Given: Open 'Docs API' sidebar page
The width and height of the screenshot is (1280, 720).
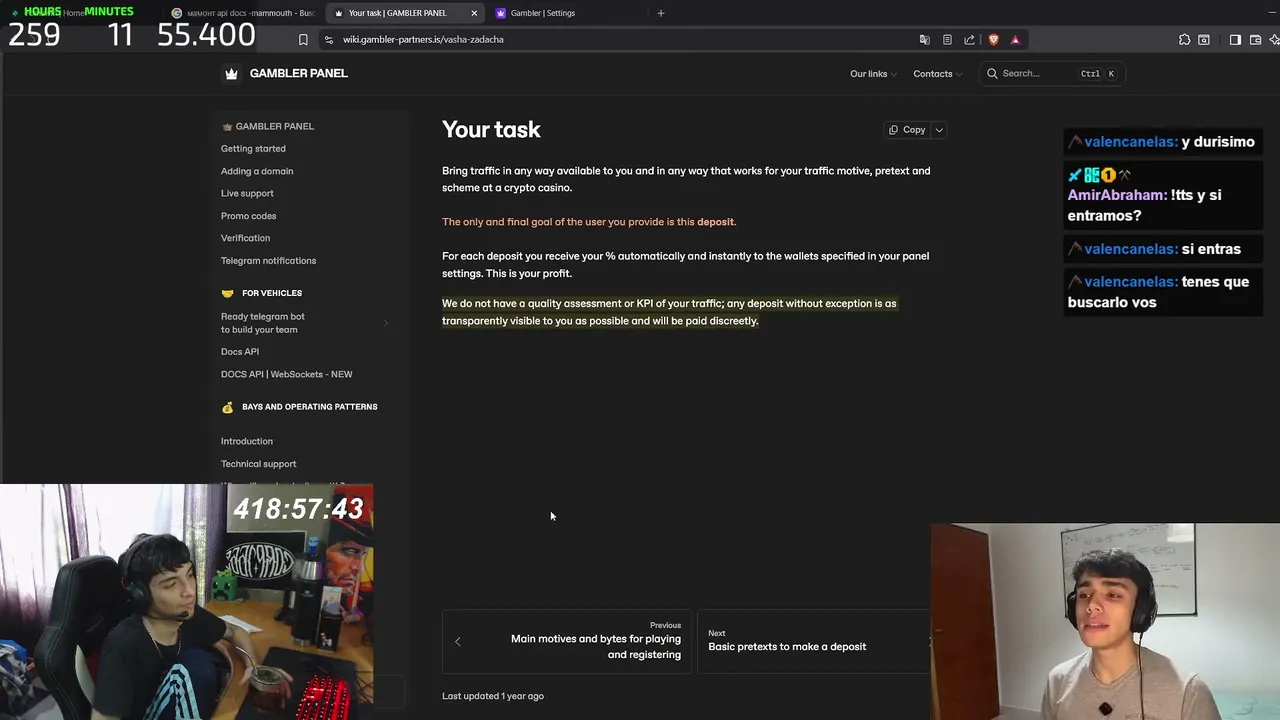Looking at the screenshot, I should 240,352.
